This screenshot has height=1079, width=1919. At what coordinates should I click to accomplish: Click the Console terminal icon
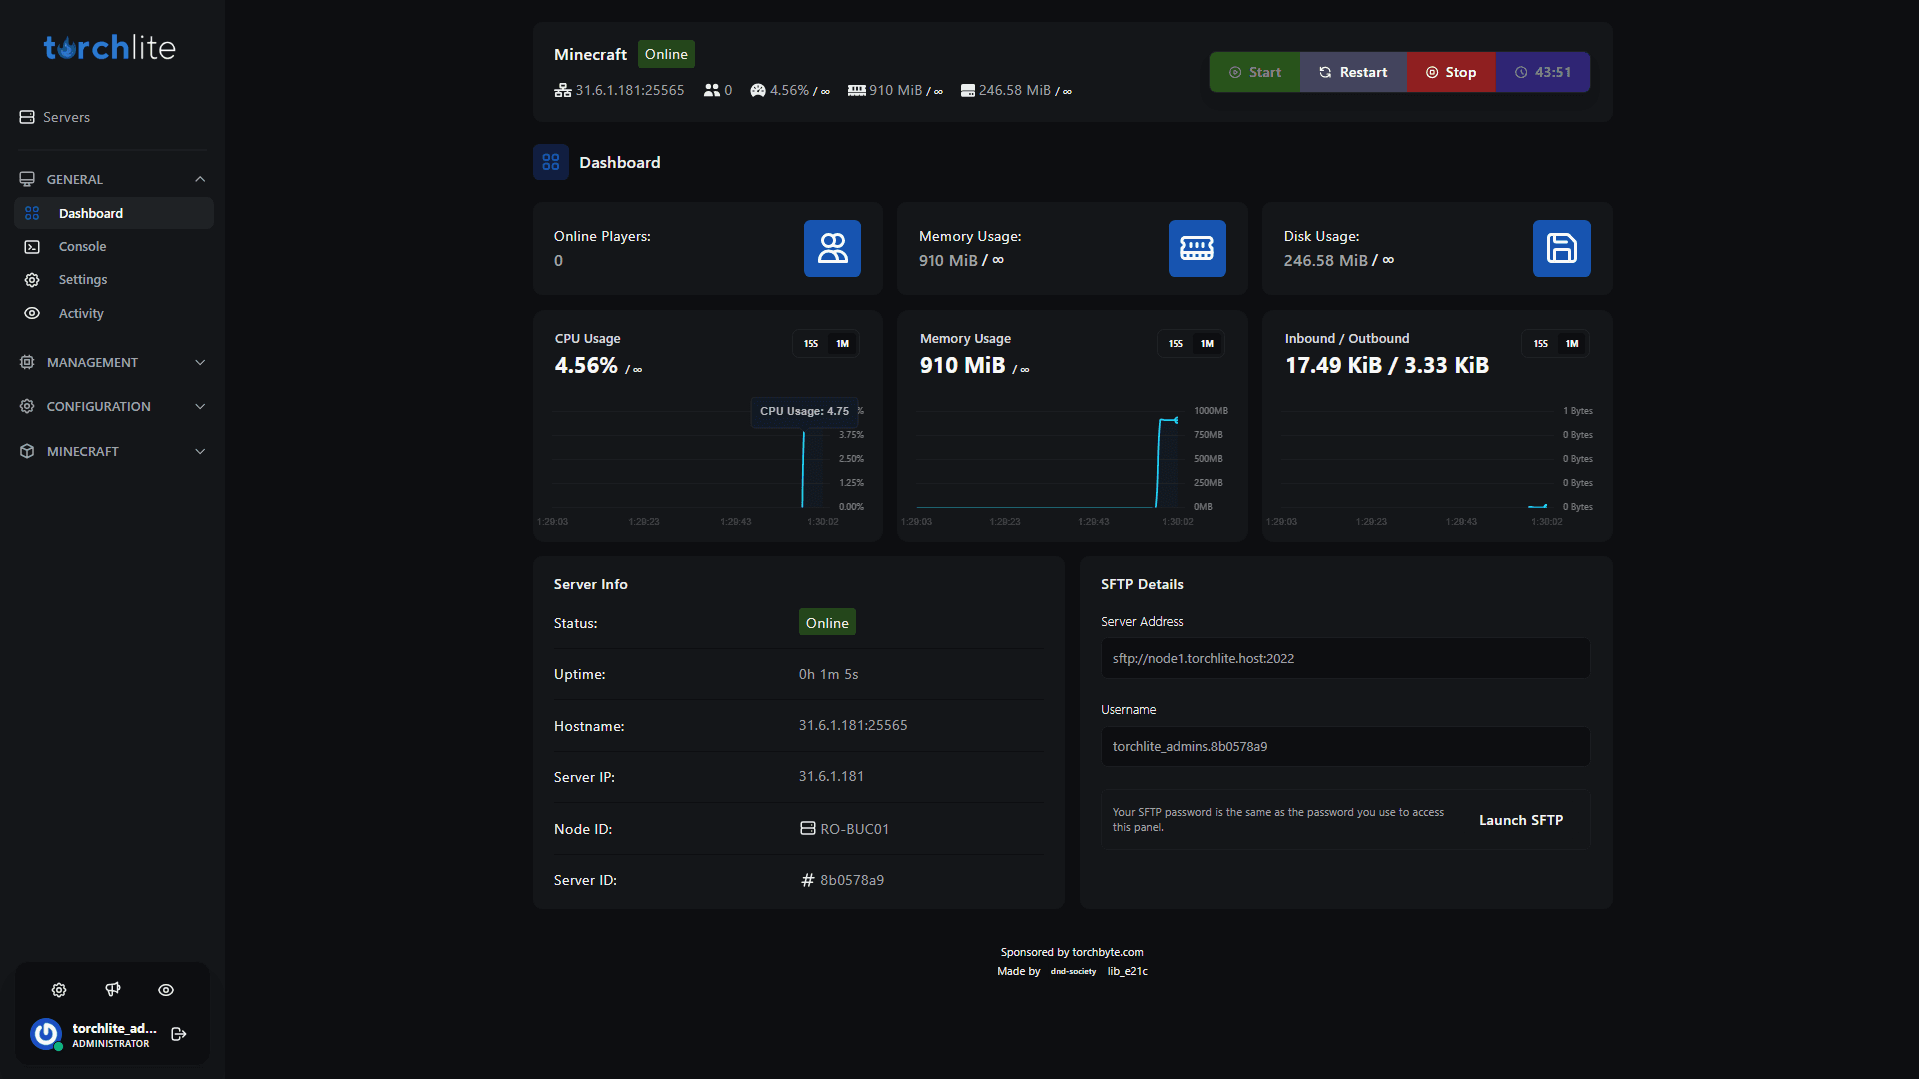click(x=32, y=247)
